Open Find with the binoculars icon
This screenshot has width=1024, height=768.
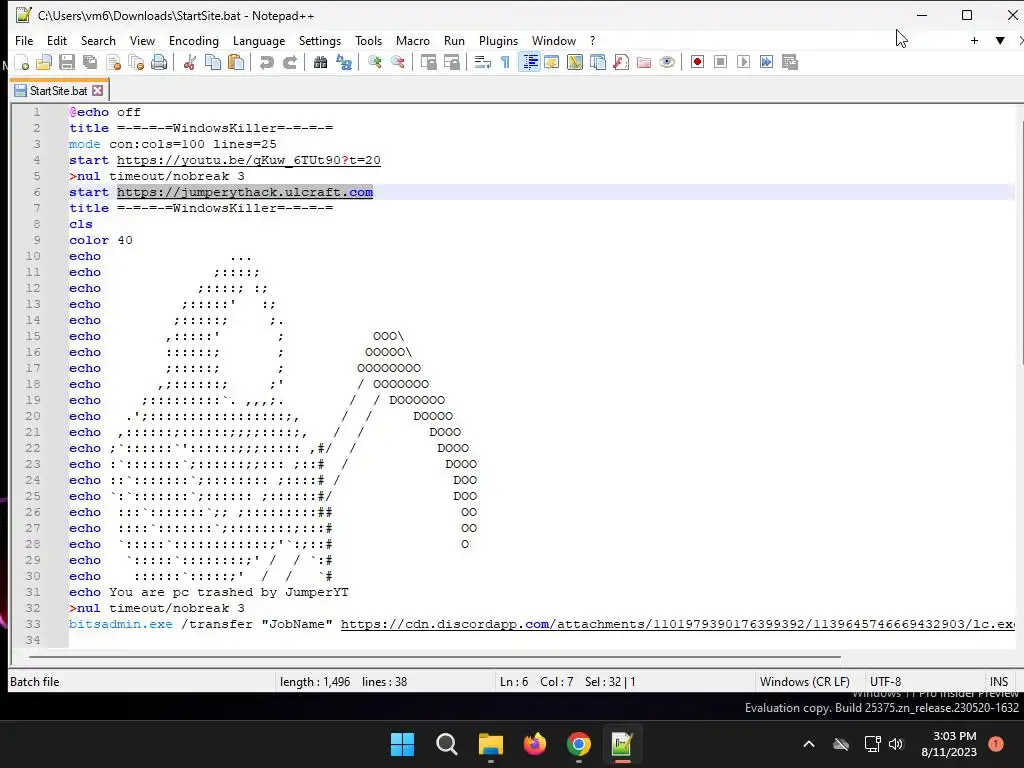(320, 63)
